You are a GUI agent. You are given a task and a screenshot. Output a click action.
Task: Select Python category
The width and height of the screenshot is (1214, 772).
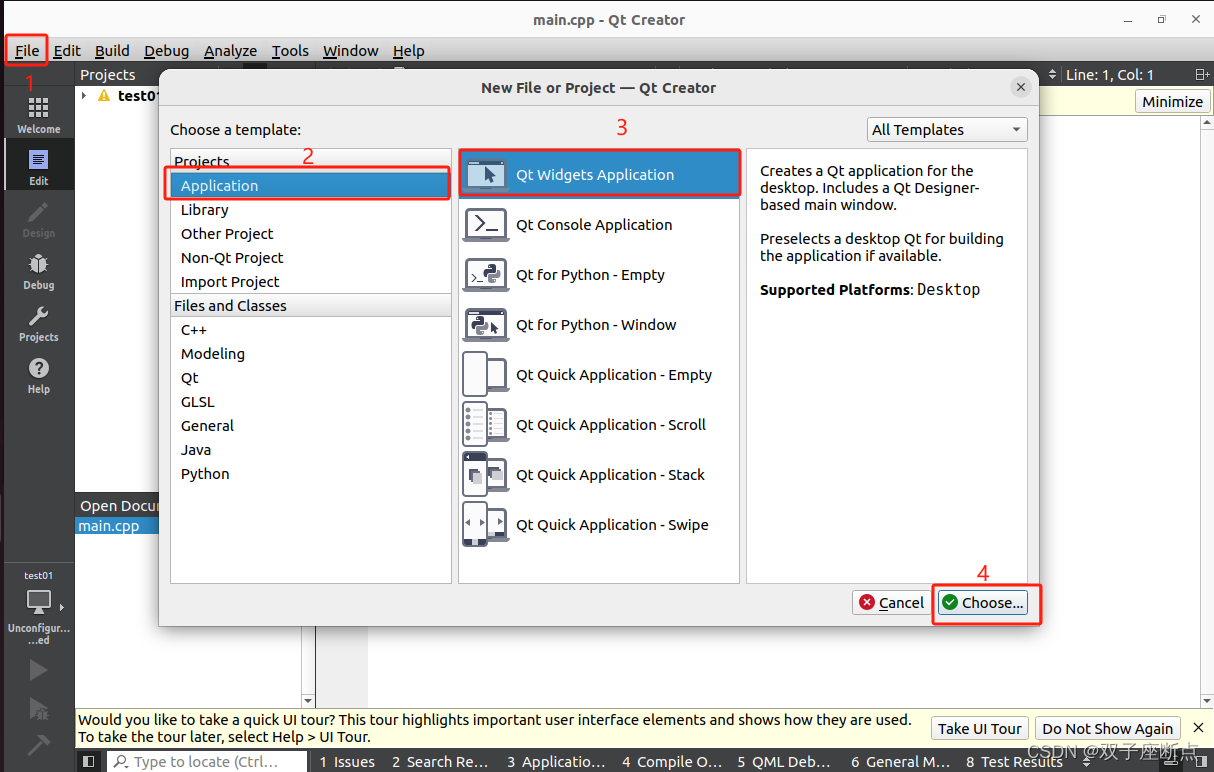point(311,473)
